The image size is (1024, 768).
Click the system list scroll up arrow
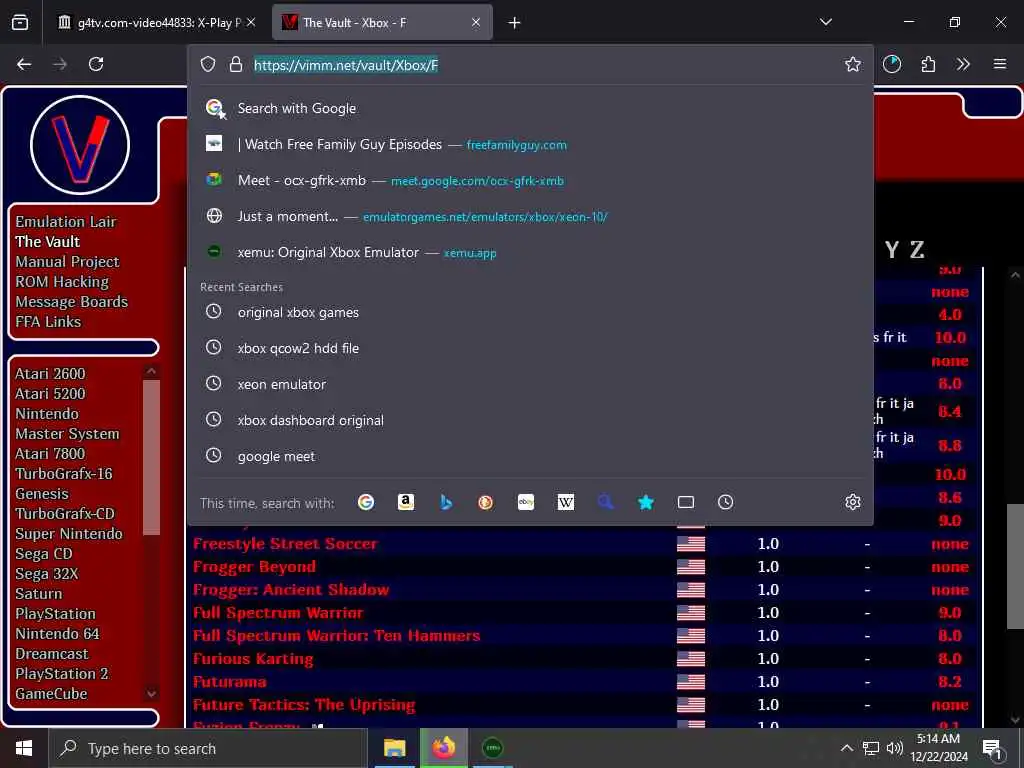pos(152,371)
